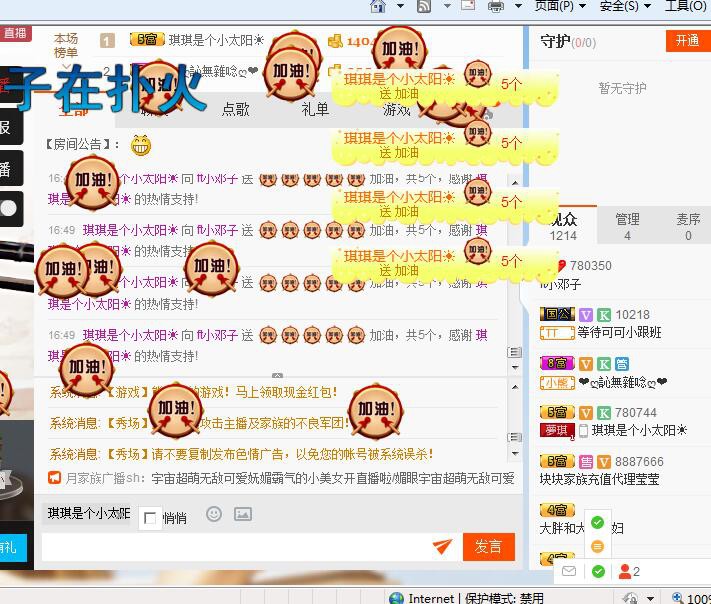Click the gold coins icon in ranking
711x604 pixels.
[335, 40]
